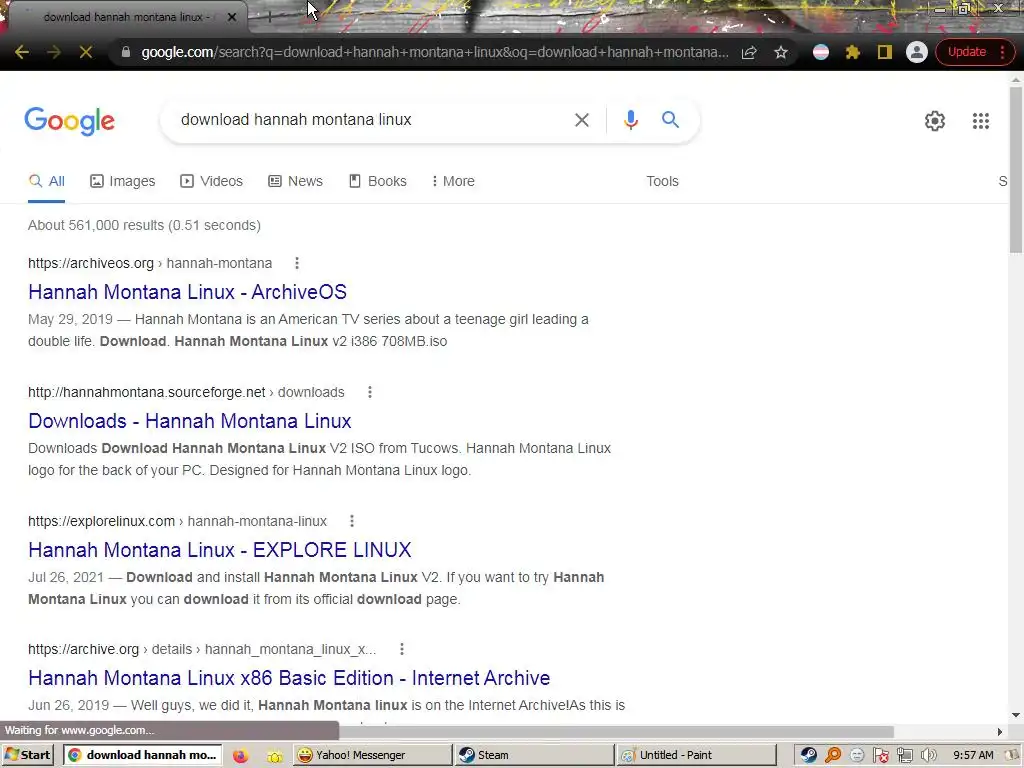Open the Google apps grid
Viewport: 1024px width, 768px height.
click(980, 121)
